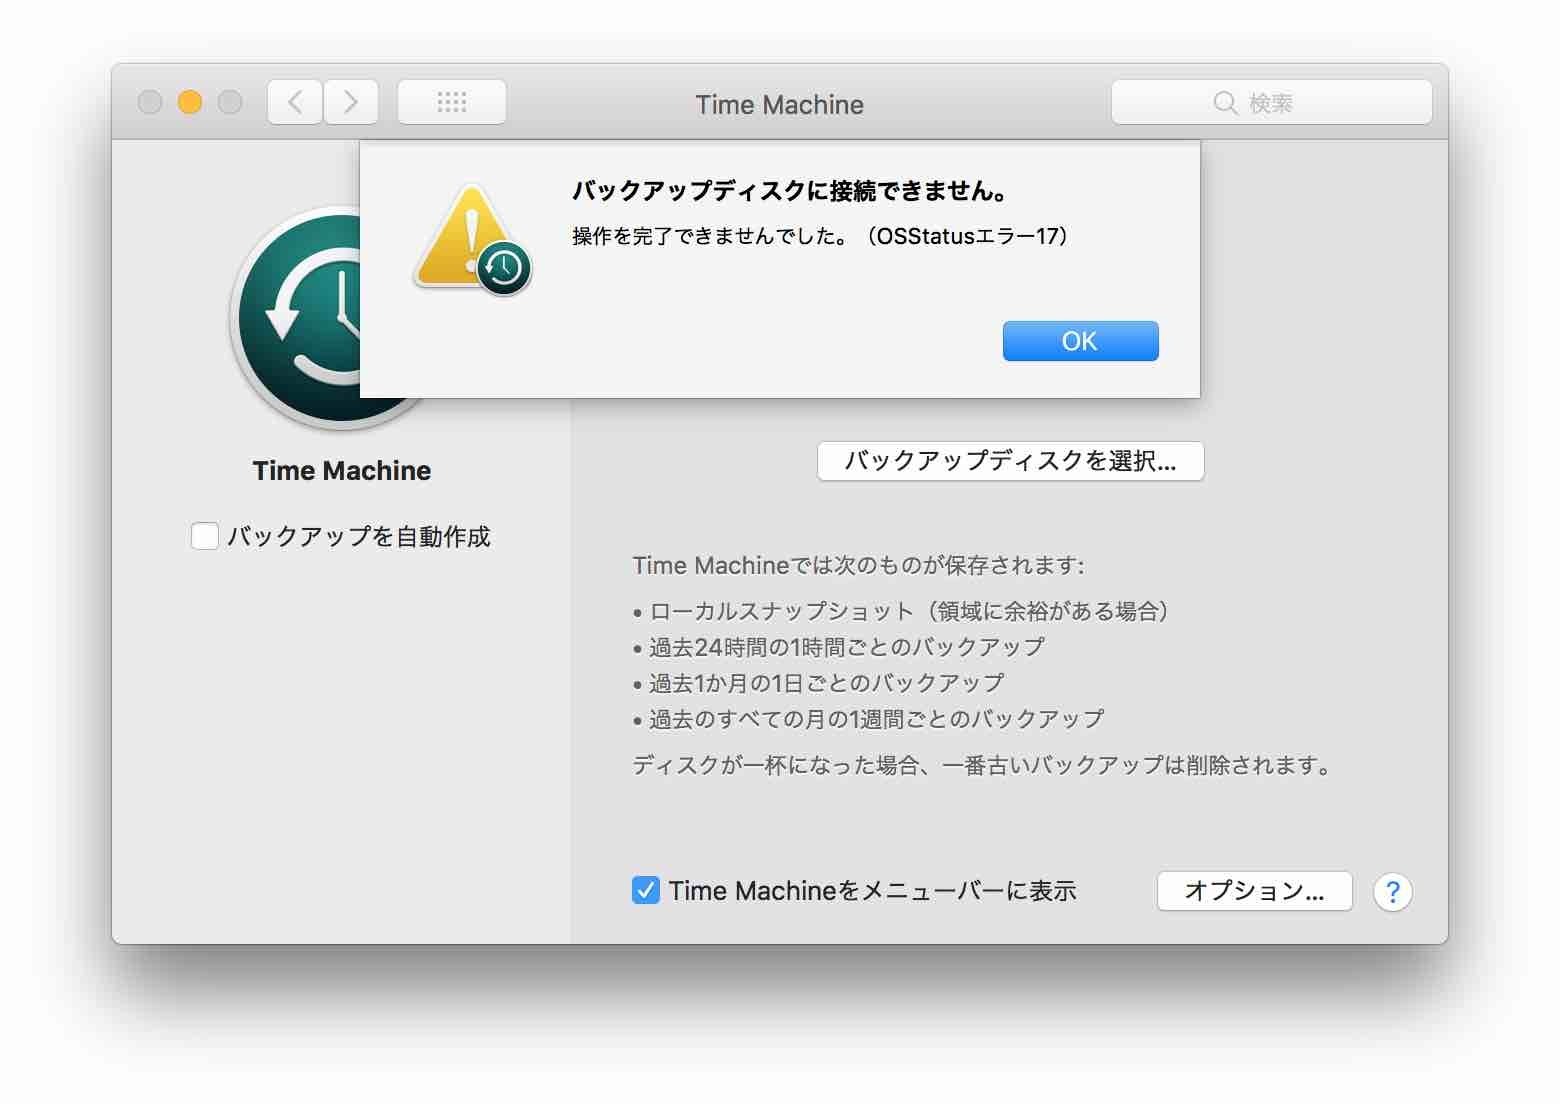Go back with the left chevron
1560x1104 pixels.
(295, 102)
